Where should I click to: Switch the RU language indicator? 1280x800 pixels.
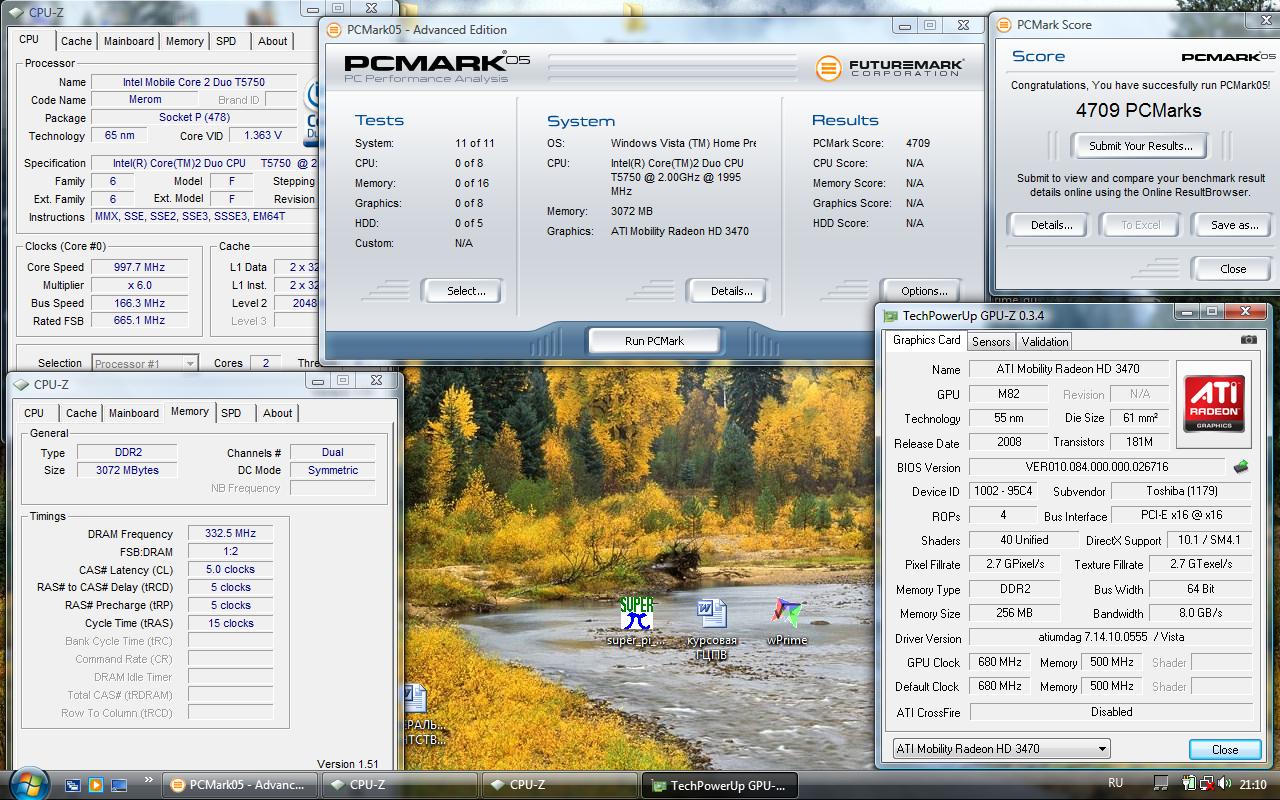(1116, 783)
